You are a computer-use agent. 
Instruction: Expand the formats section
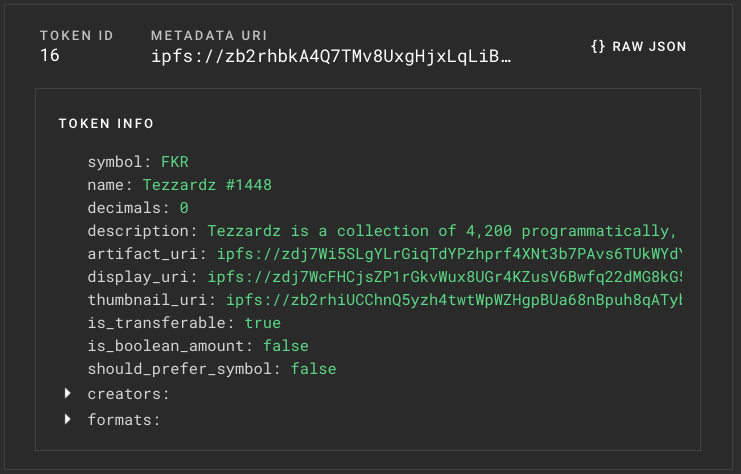pyautogui.click(x=124, y=420)
